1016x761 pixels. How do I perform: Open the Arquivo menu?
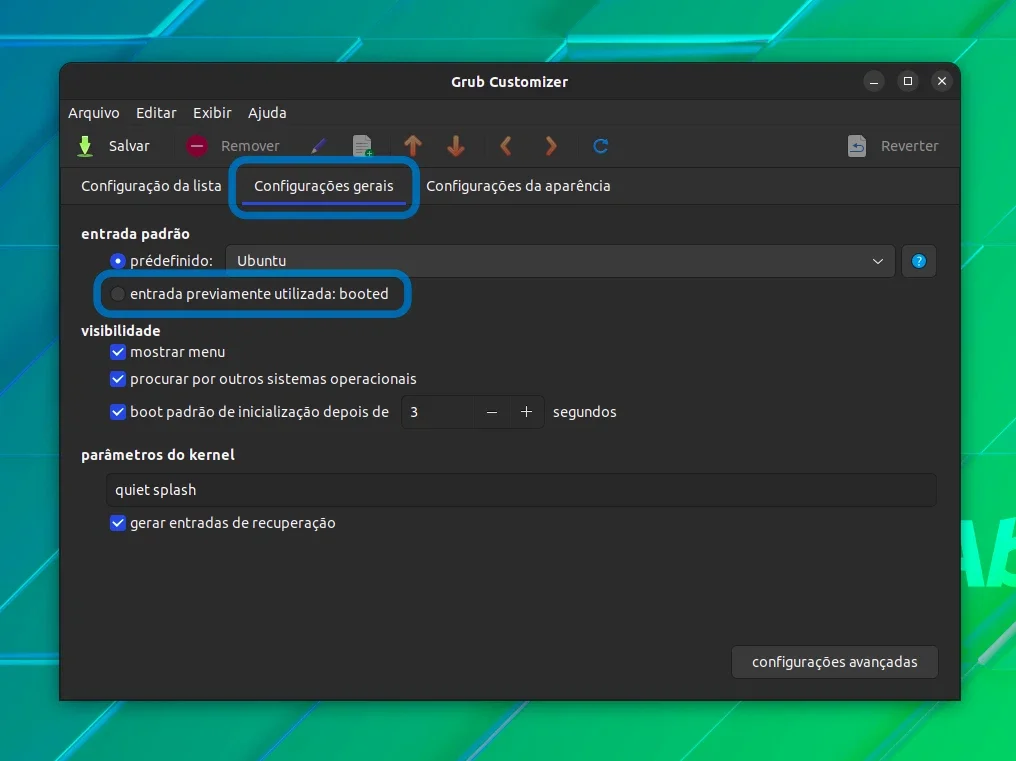coord(94,113)
